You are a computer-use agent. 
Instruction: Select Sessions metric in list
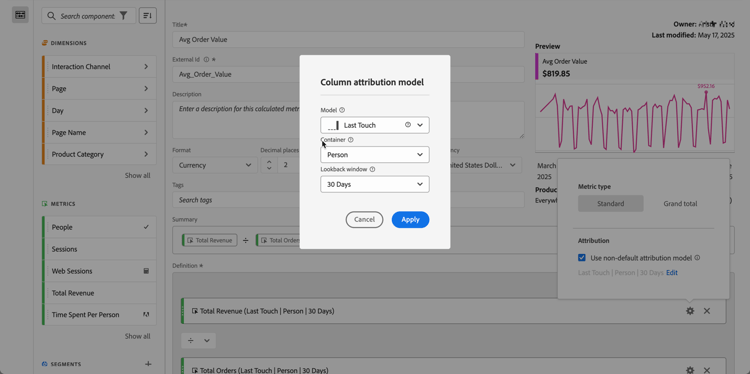pos(99,249)
